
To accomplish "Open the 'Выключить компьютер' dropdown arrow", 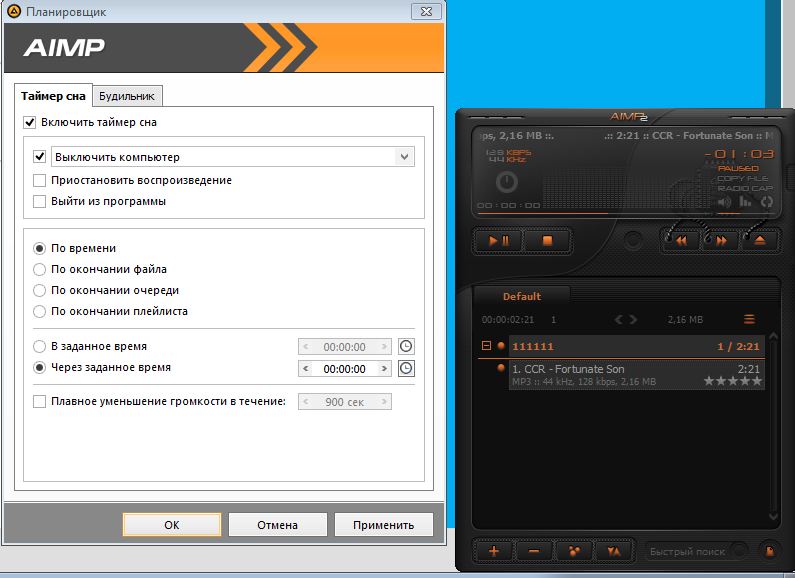I will tap(404, 157).
